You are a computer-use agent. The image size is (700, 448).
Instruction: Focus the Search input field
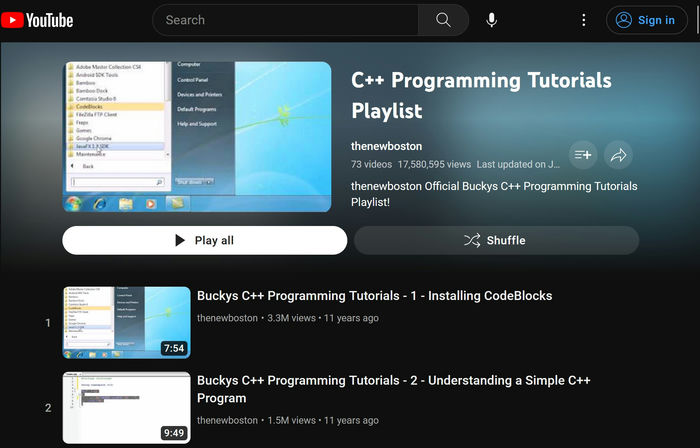(286, 20)
